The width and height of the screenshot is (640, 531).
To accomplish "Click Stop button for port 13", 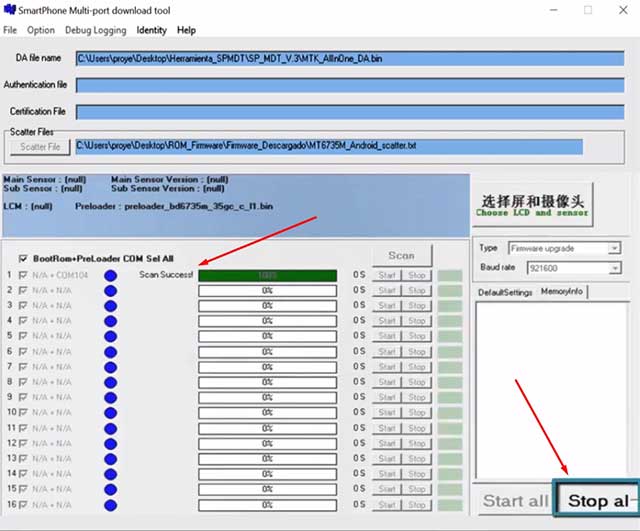I will click(x=417, y=459).
